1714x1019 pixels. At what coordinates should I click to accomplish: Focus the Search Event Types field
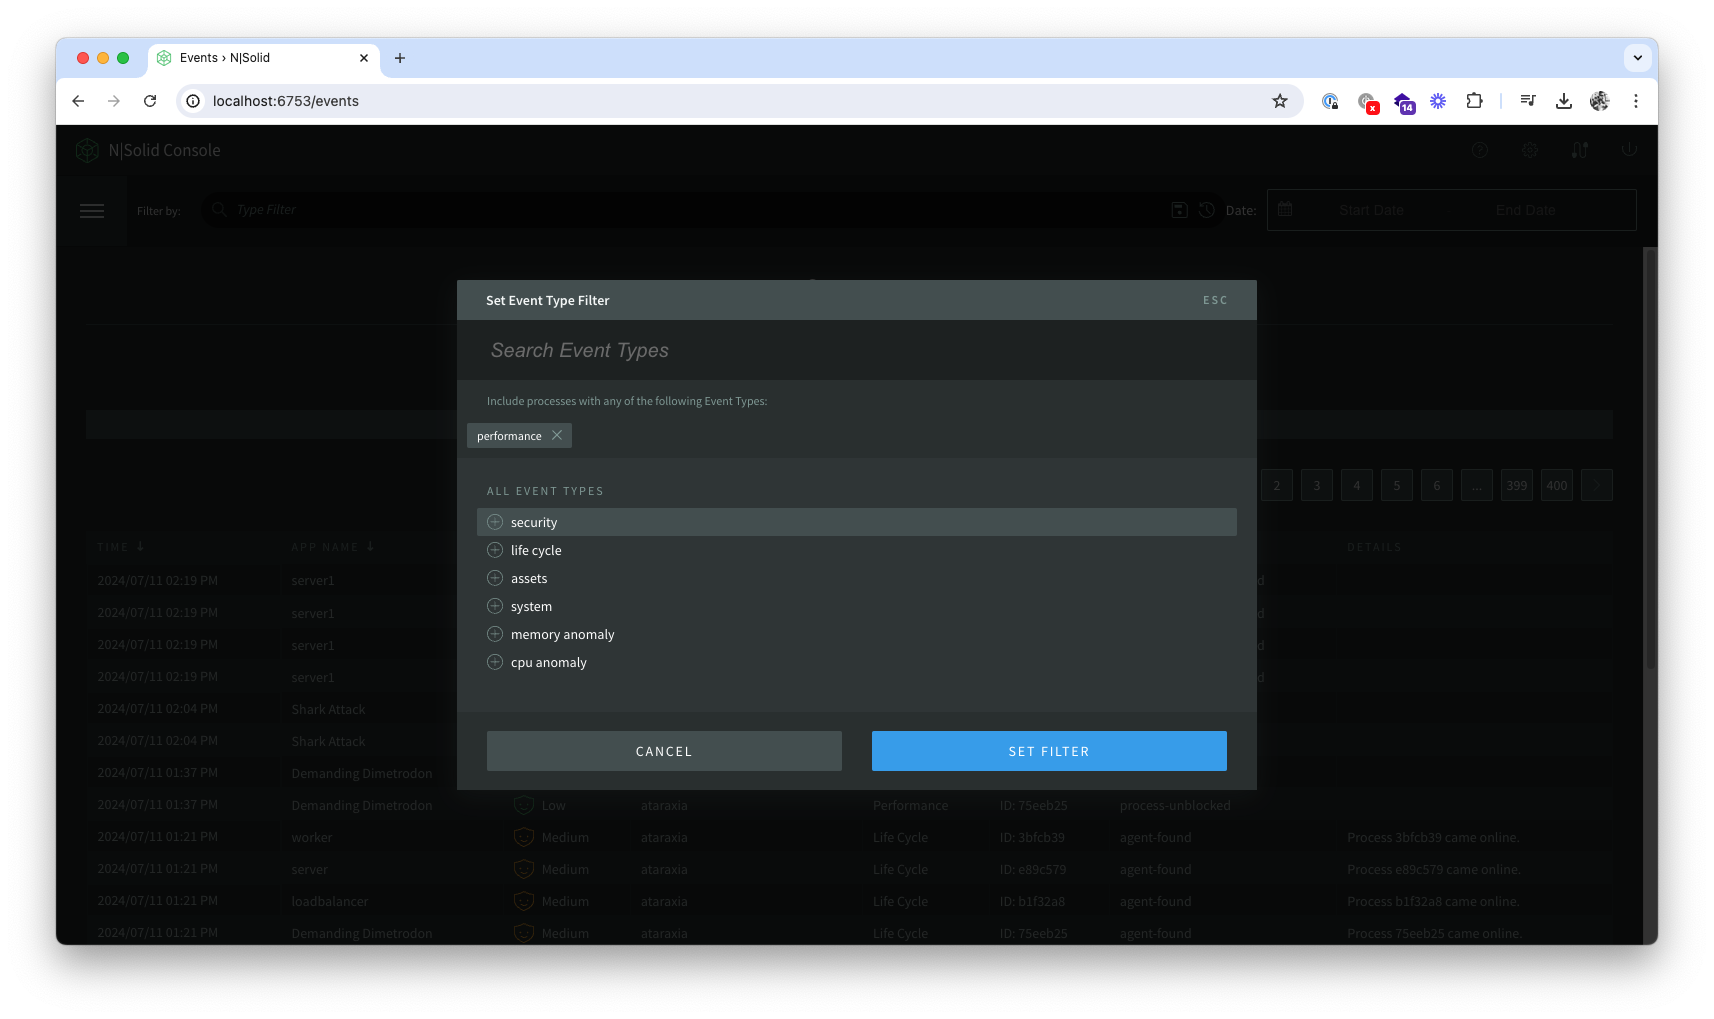pos(856,350)
